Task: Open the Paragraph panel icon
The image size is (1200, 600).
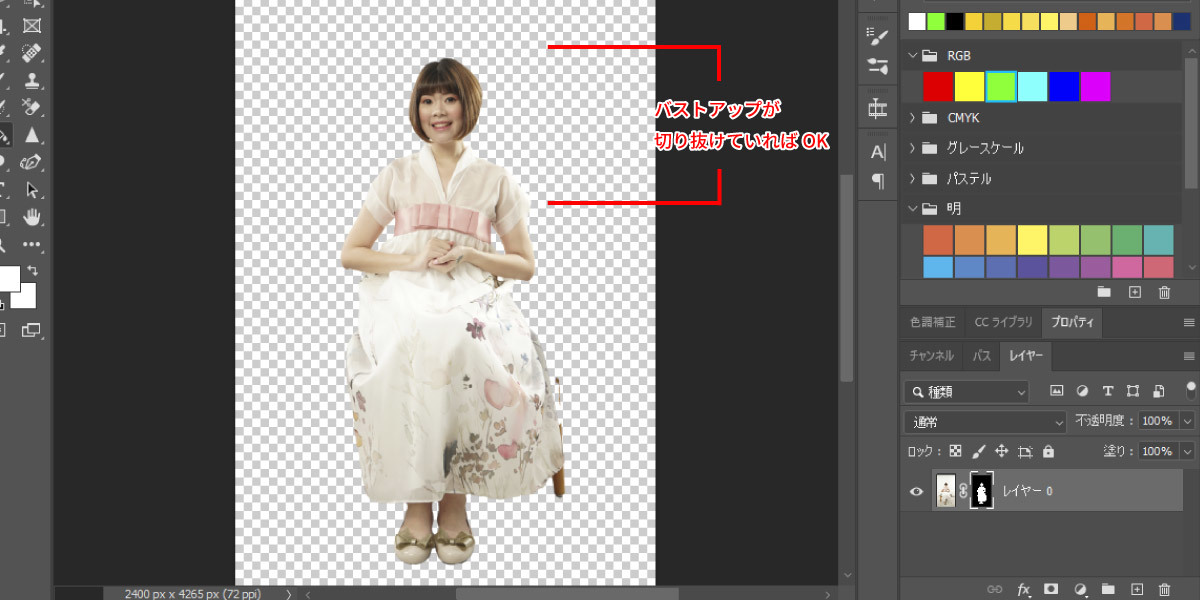Action: tap(878, 181)
